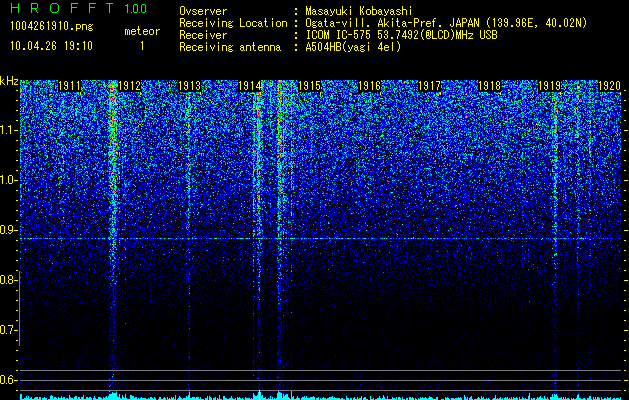Click the 1.0 kHz axis label

point(8,180)
